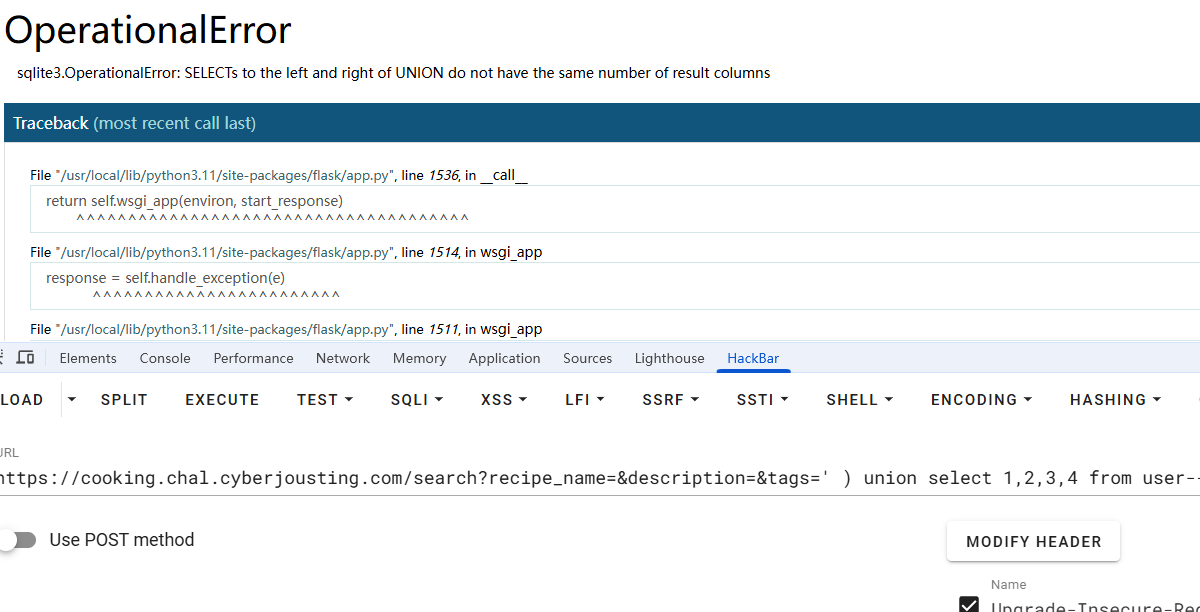Select the Lighthouse tab

click(669, 358)
